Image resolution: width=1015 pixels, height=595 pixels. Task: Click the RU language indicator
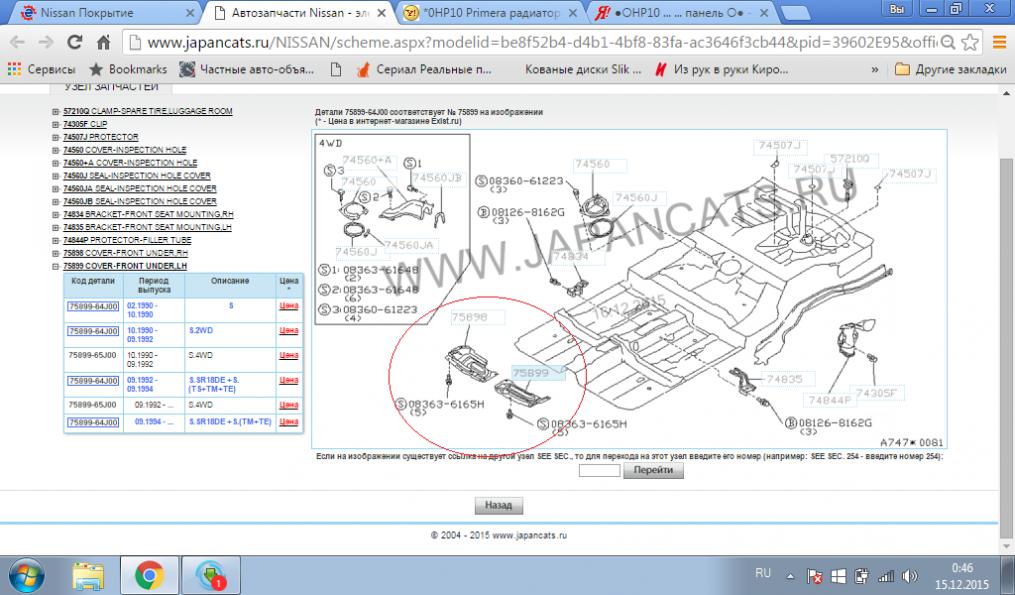point(763,573)
